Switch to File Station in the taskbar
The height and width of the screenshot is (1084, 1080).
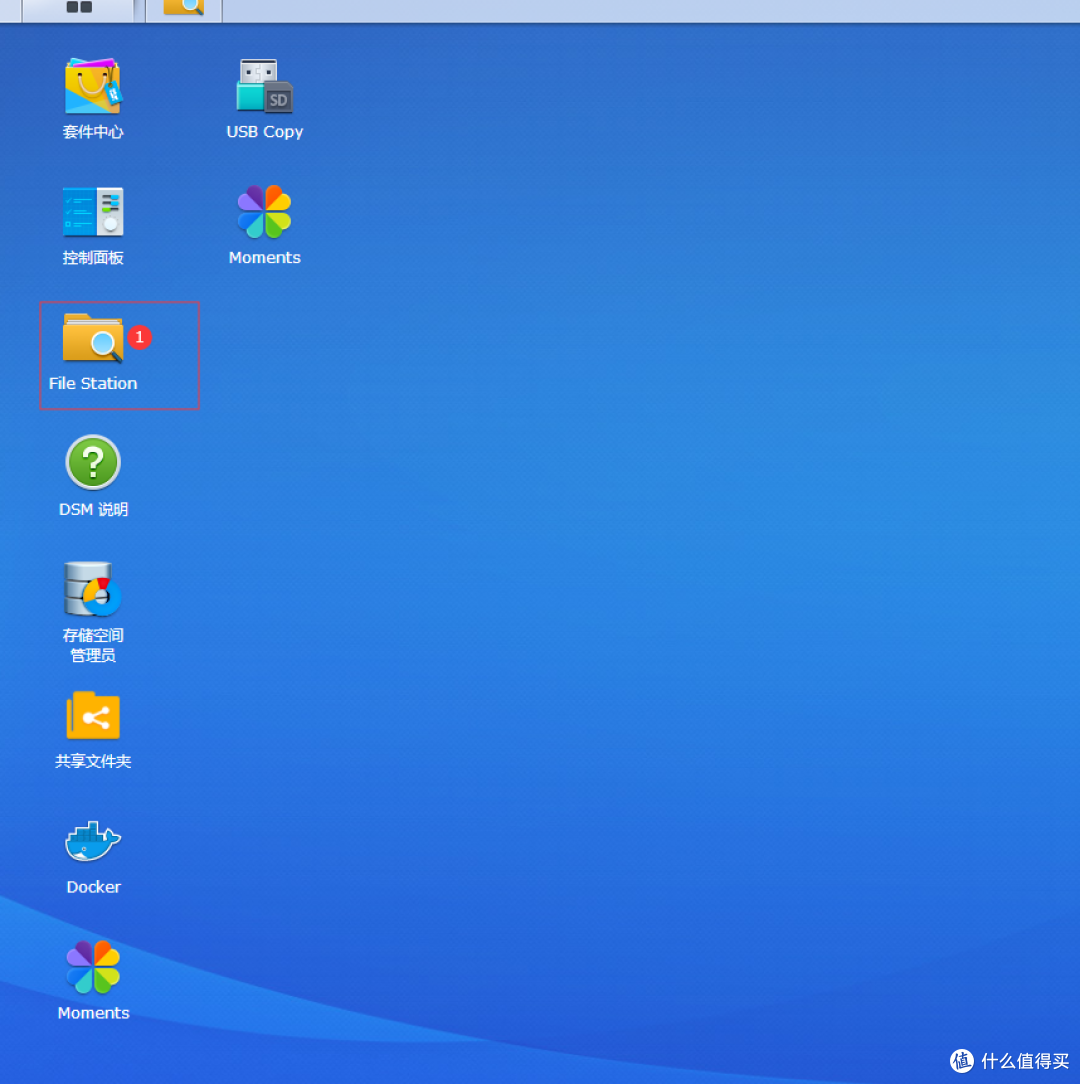click(183, 8)
